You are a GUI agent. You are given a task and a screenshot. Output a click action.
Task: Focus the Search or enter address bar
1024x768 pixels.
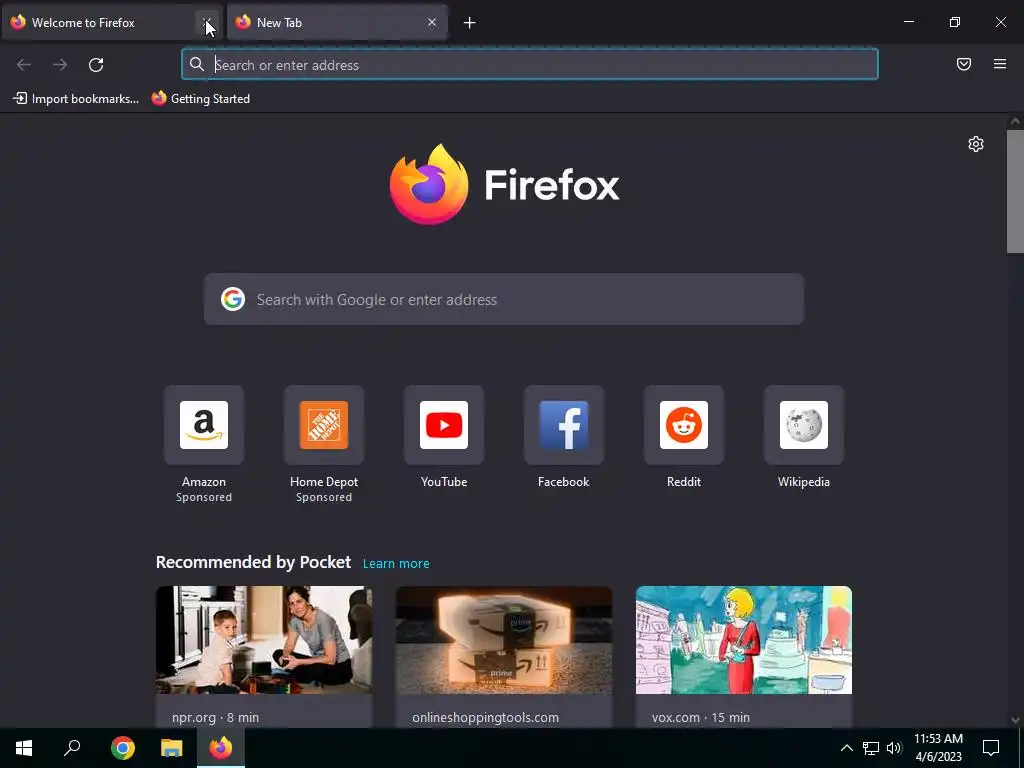(530, 64)
